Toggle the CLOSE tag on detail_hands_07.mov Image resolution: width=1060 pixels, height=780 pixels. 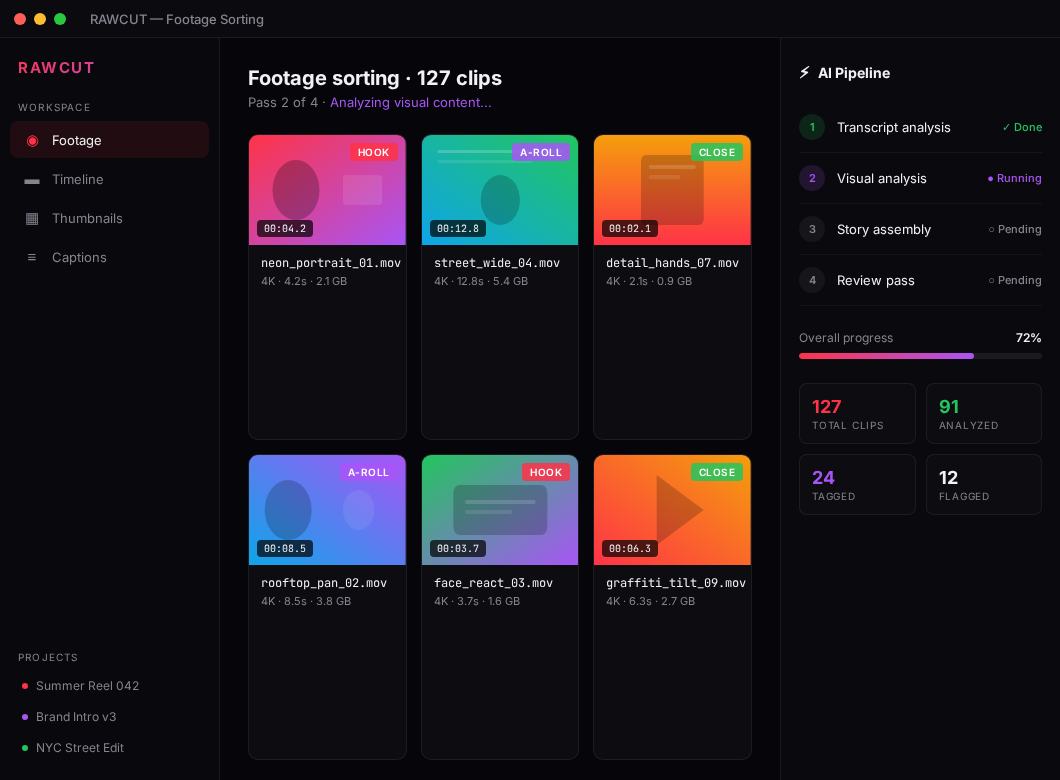pyautogui.click(x=717, y=152)
